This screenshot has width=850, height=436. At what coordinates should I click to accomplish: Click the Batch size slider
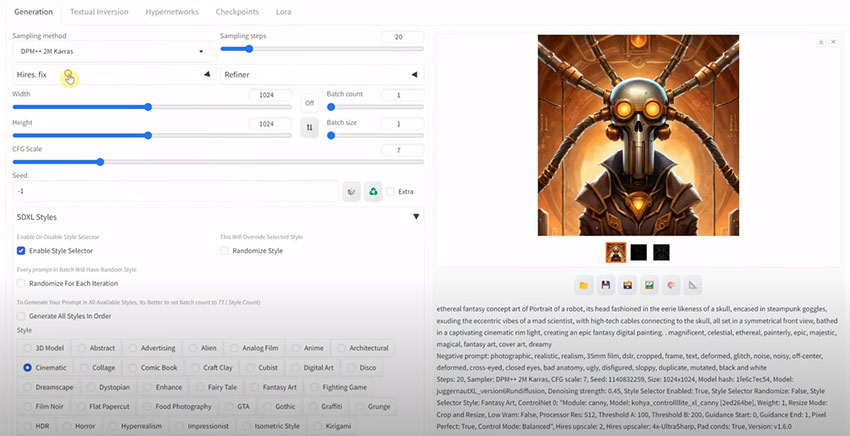click(x=375, y=136)
